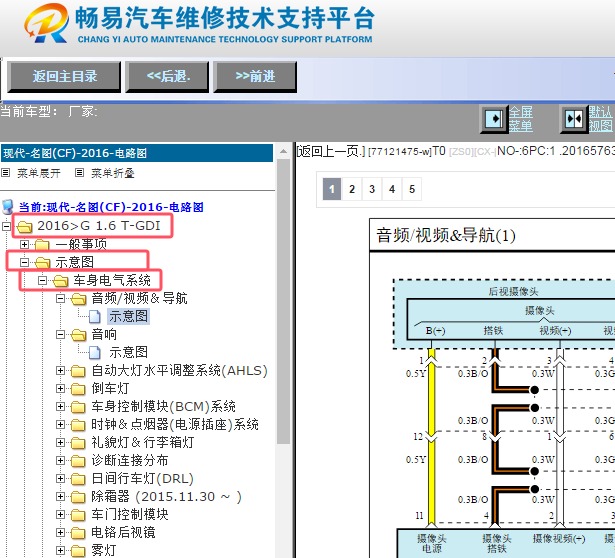
Task: Expand the 日间行车灯(DRL) node
Action: click(60, 478)
